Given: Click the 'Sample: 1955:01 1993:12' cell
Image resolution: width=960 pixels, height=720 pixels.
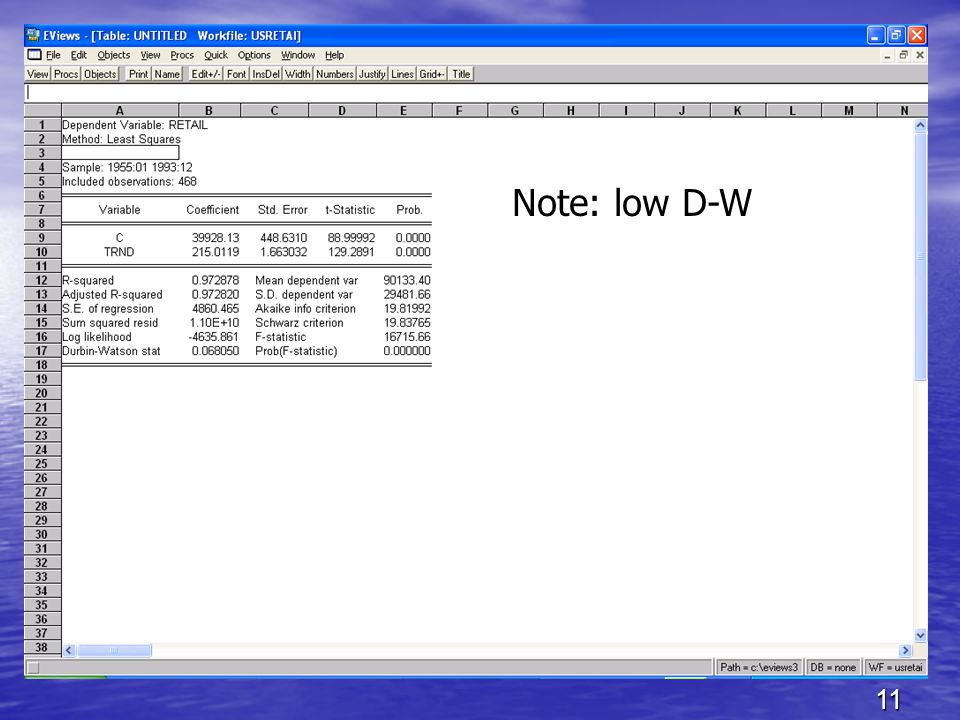Looking at the screenshot, I should [127, 167].
